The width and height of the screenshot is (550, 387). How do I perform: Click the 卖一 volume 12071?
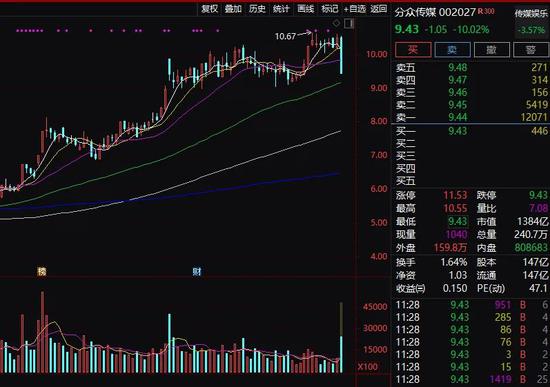point(534,117)
